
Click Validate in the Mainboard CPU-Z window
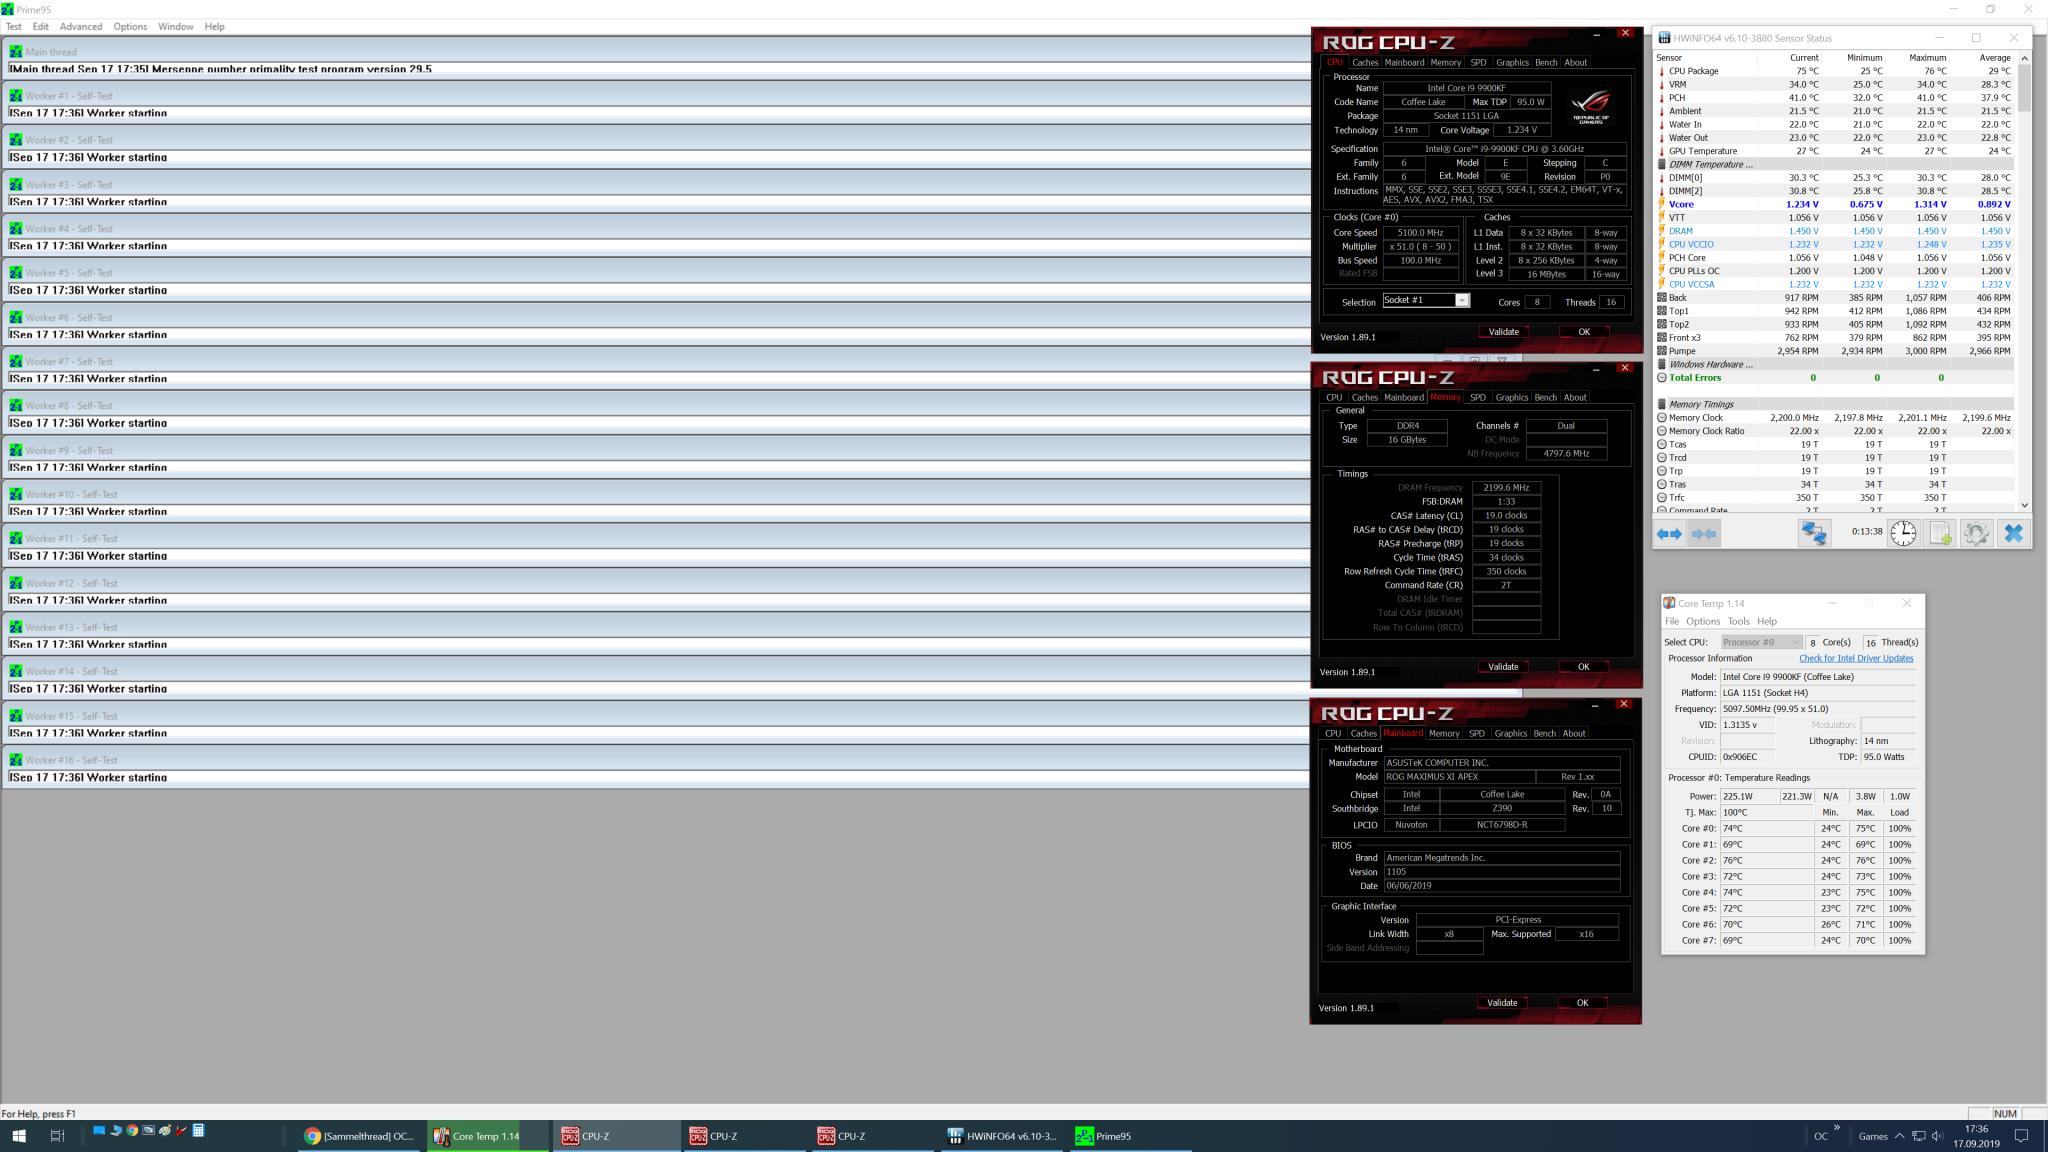point(1502,1002)
